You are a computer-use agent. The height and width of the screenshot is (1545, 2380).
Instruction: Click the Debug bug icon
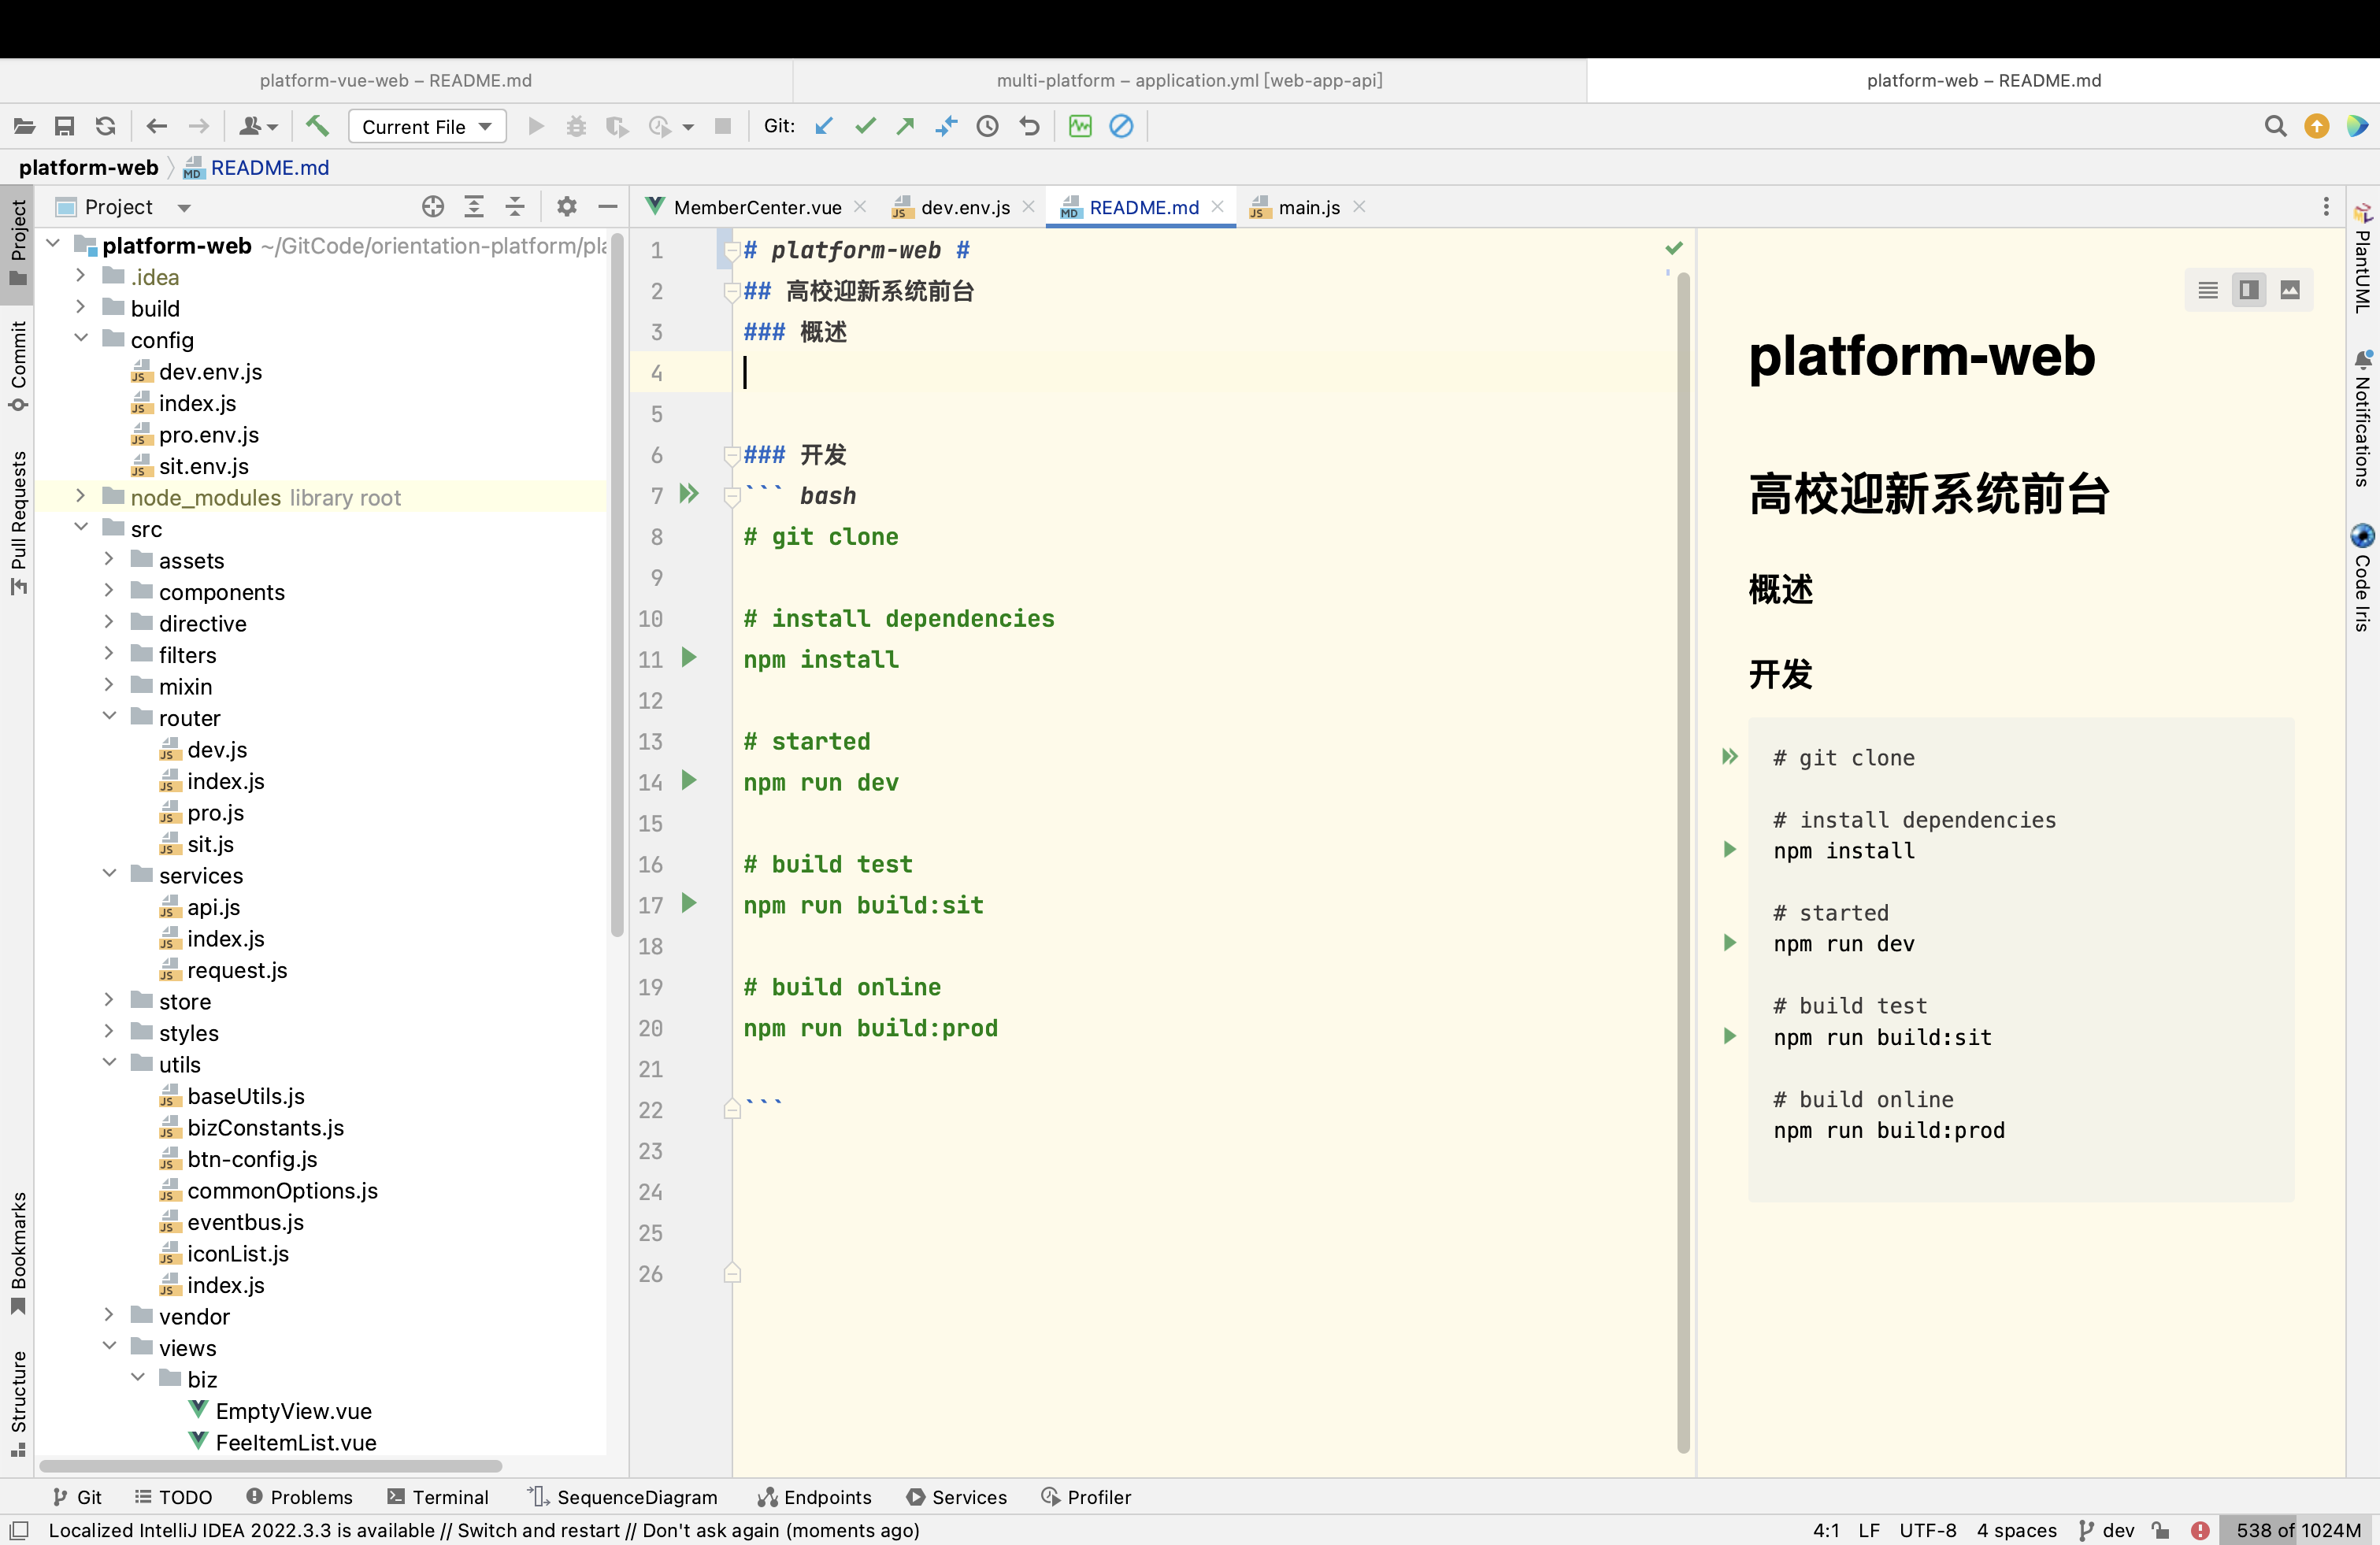(x=576, y=126)
